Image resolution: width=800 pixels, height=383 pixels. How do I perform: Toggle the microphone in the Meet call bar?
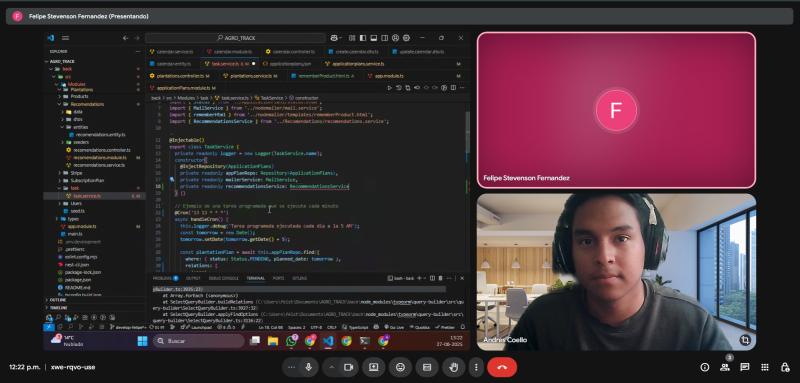click(308, 367)
